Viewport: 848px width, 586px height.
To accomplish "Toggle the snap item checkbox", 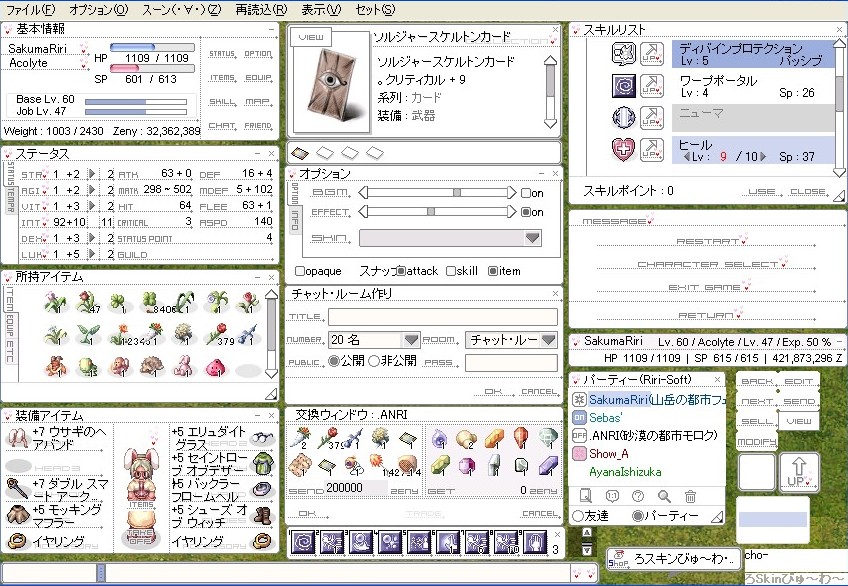I will (493, 271).
